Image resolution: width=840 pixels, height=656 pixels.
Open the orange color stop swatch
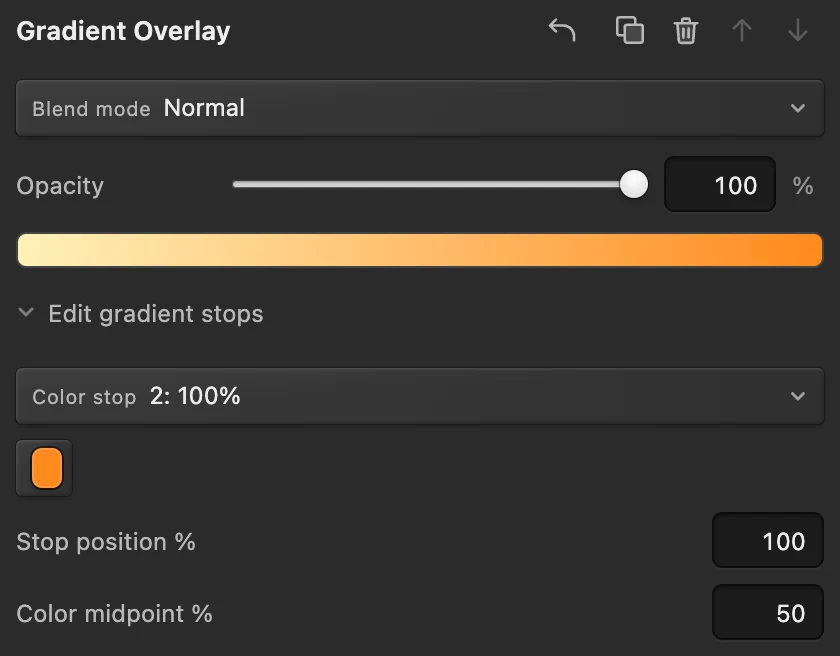tap(45, 469)
